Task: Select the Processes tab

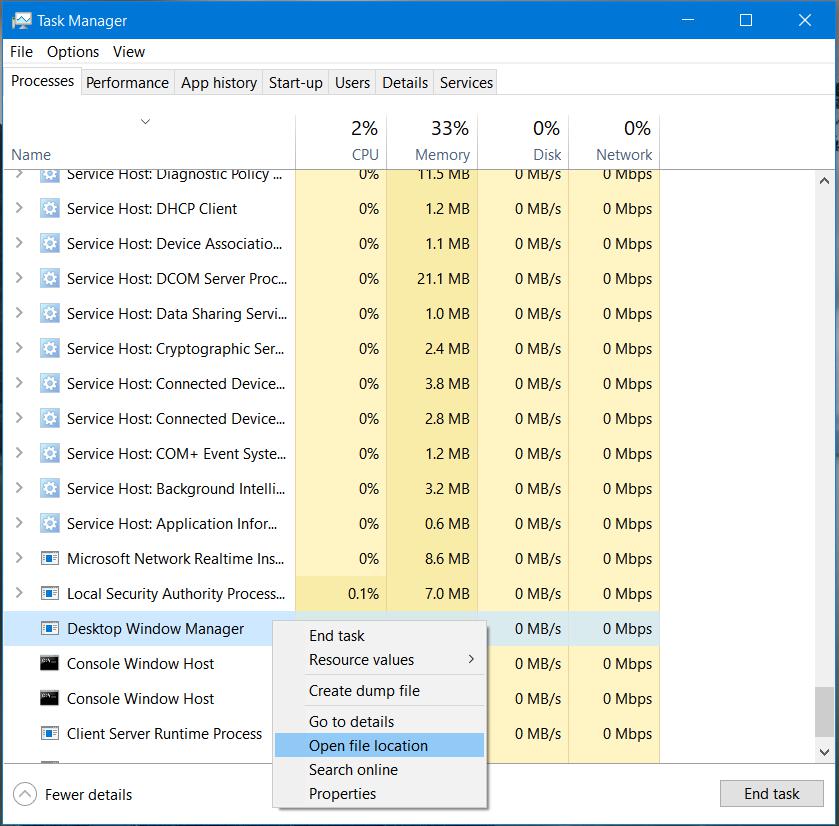Action: [x=42, y=81]
